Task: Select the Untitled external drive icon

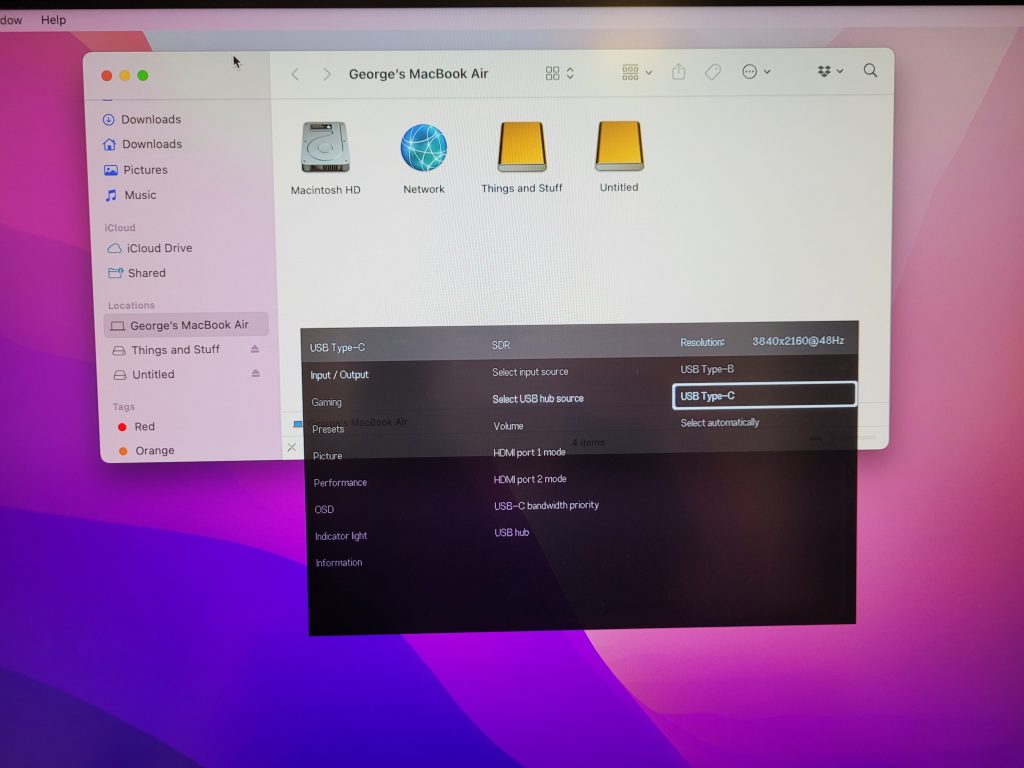Action: click(x=619, y=146)
